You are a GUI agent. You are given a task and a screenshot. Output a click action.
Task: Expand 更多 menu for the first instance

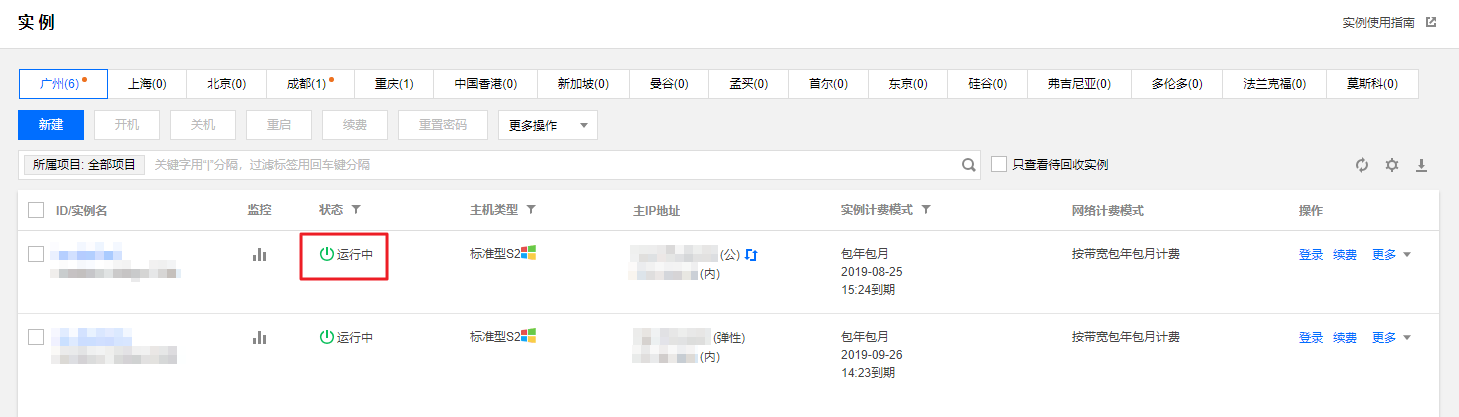tap(1391, 254)
